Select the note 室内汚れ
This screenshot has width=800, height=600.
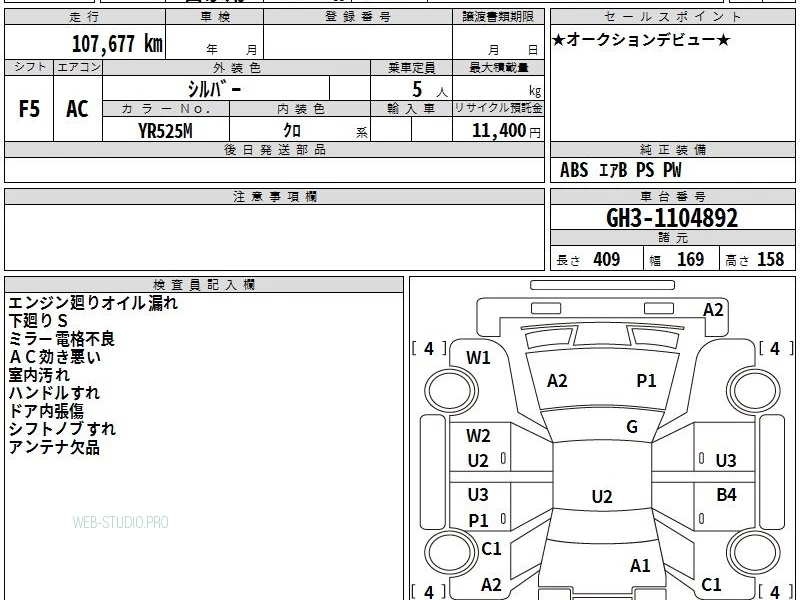(39, 375)
